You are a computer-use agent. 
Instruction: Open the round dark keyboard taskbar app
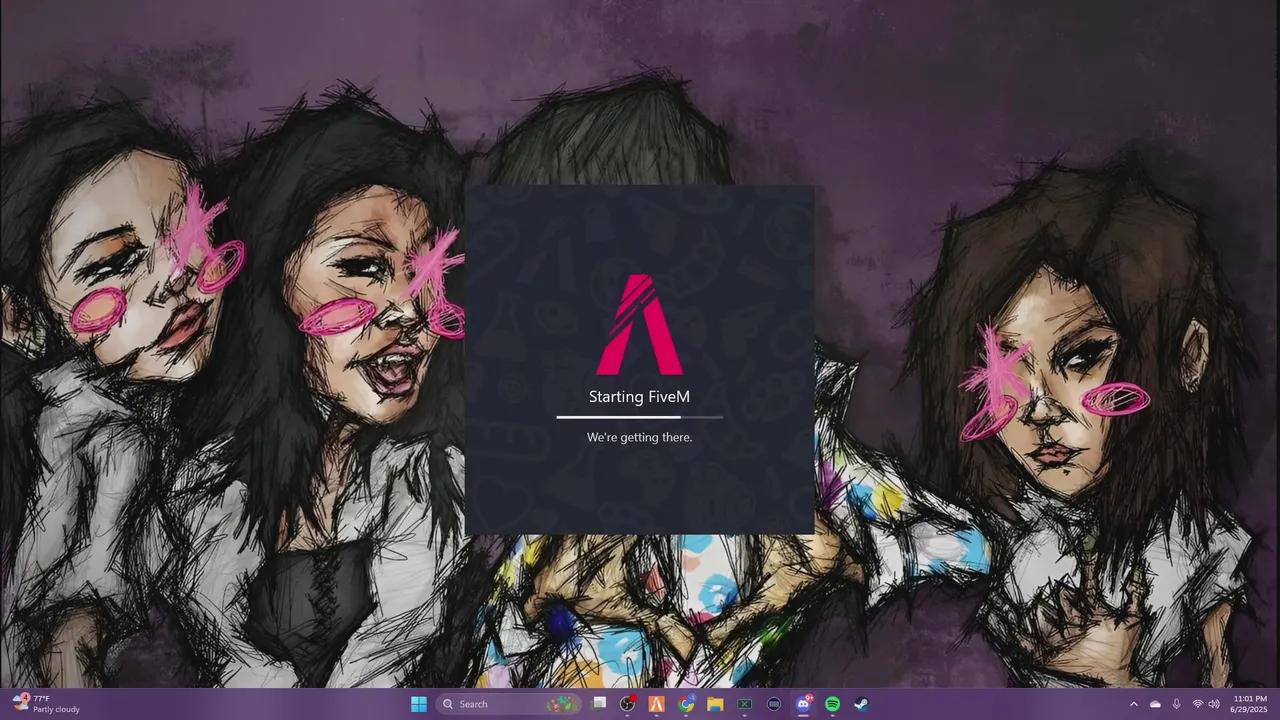pos(774,704)
